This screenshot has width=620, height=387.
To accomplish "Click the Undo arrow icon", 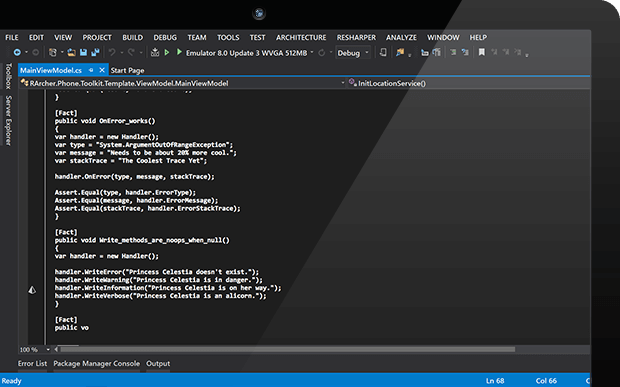I will coord(112,52).
